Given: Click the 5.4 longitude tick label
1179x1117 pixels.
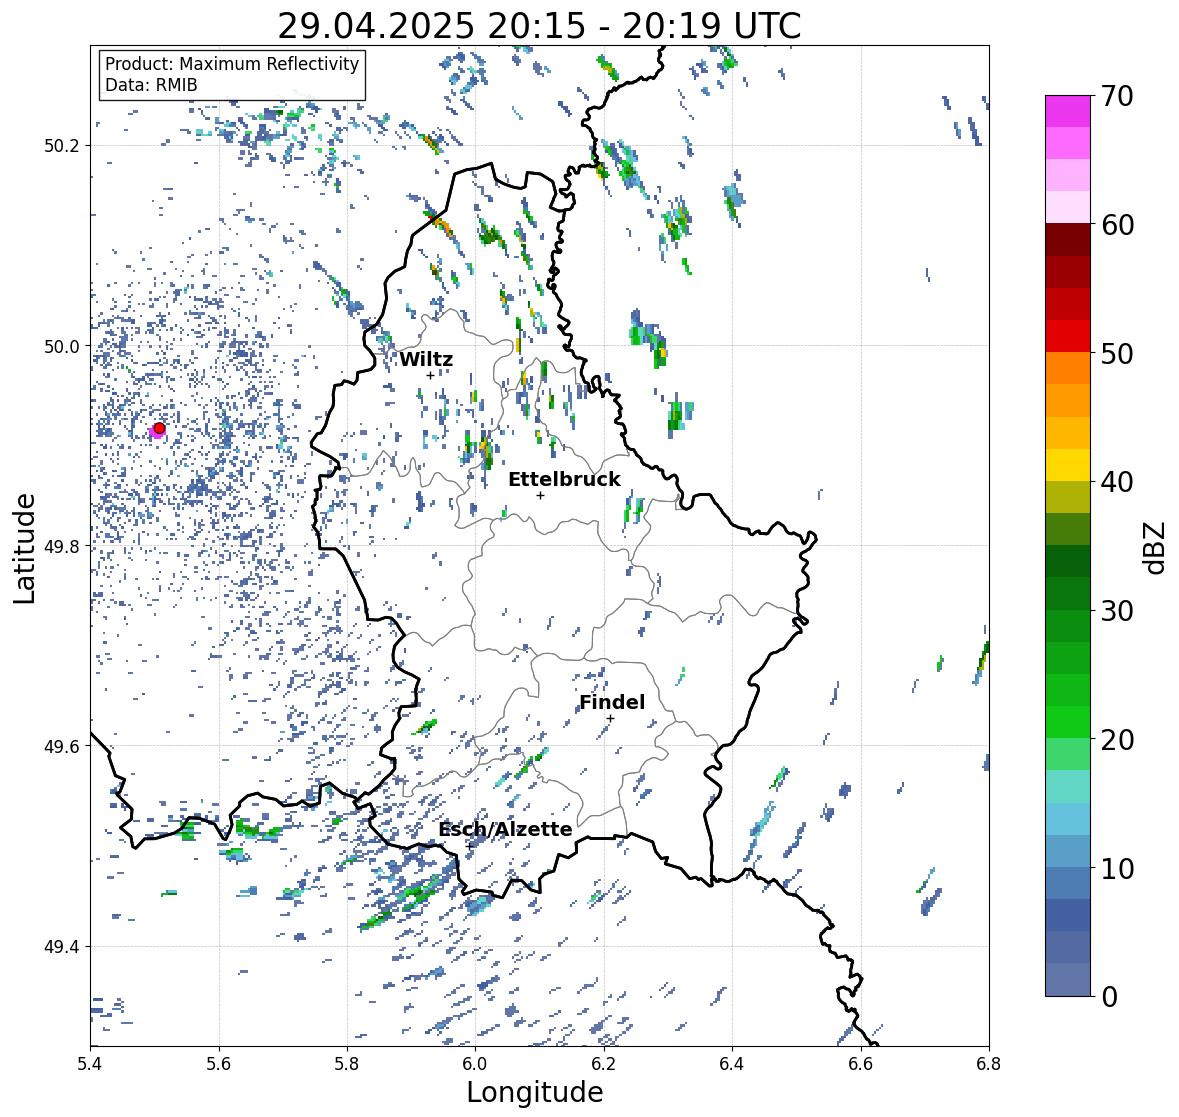Looking at the screenshot, I should tap(90, 1064).
